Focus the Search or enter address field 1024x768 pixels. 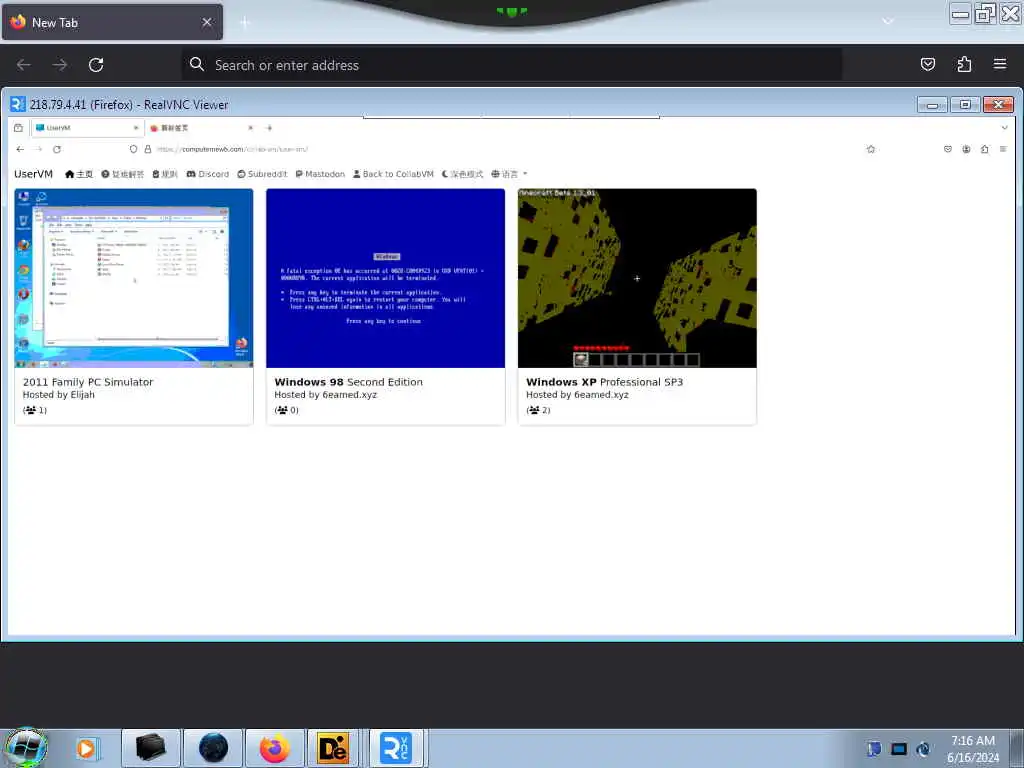(x=511, y=65)
